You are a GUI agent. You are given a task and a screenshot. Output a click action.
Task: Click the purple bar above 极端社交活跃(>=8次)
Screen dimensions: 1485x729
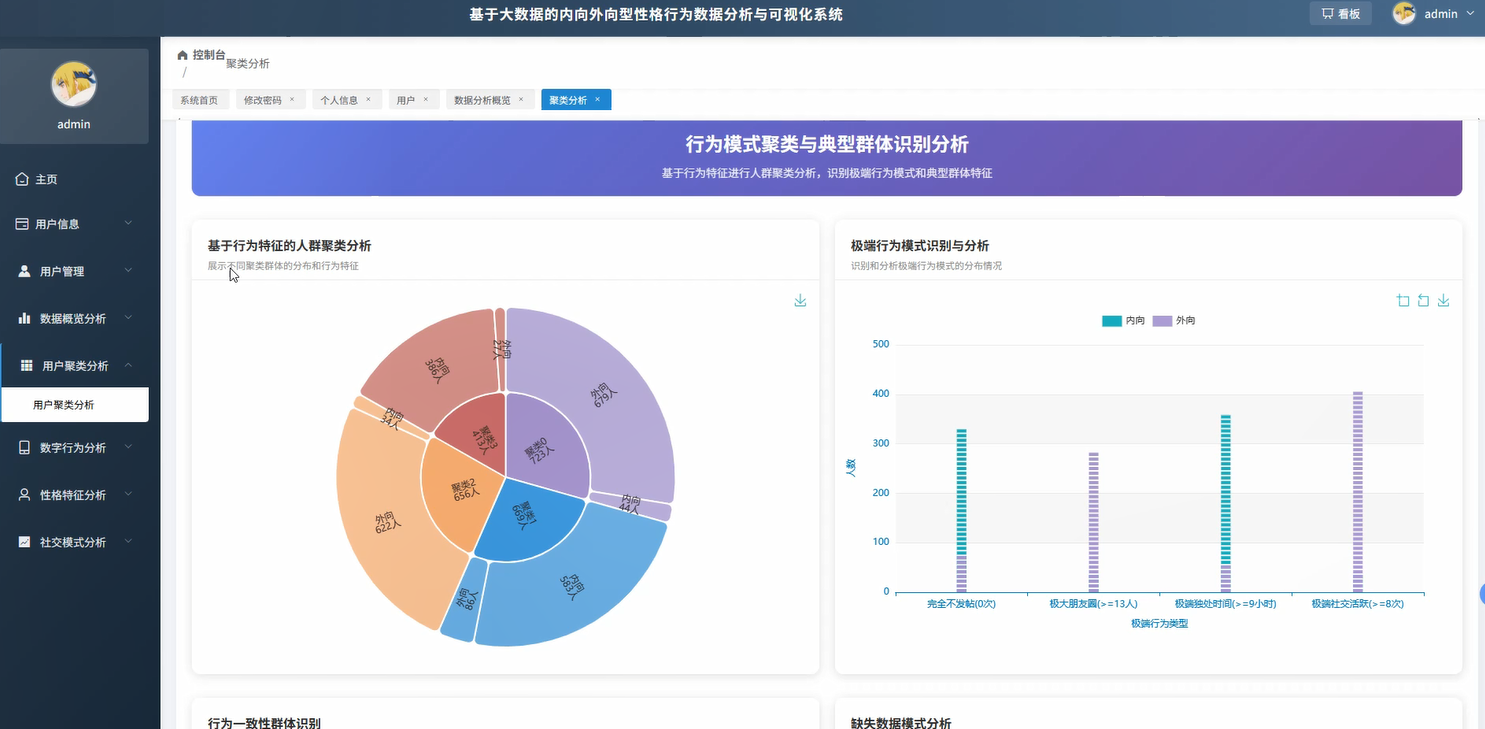coord(1357,491)
